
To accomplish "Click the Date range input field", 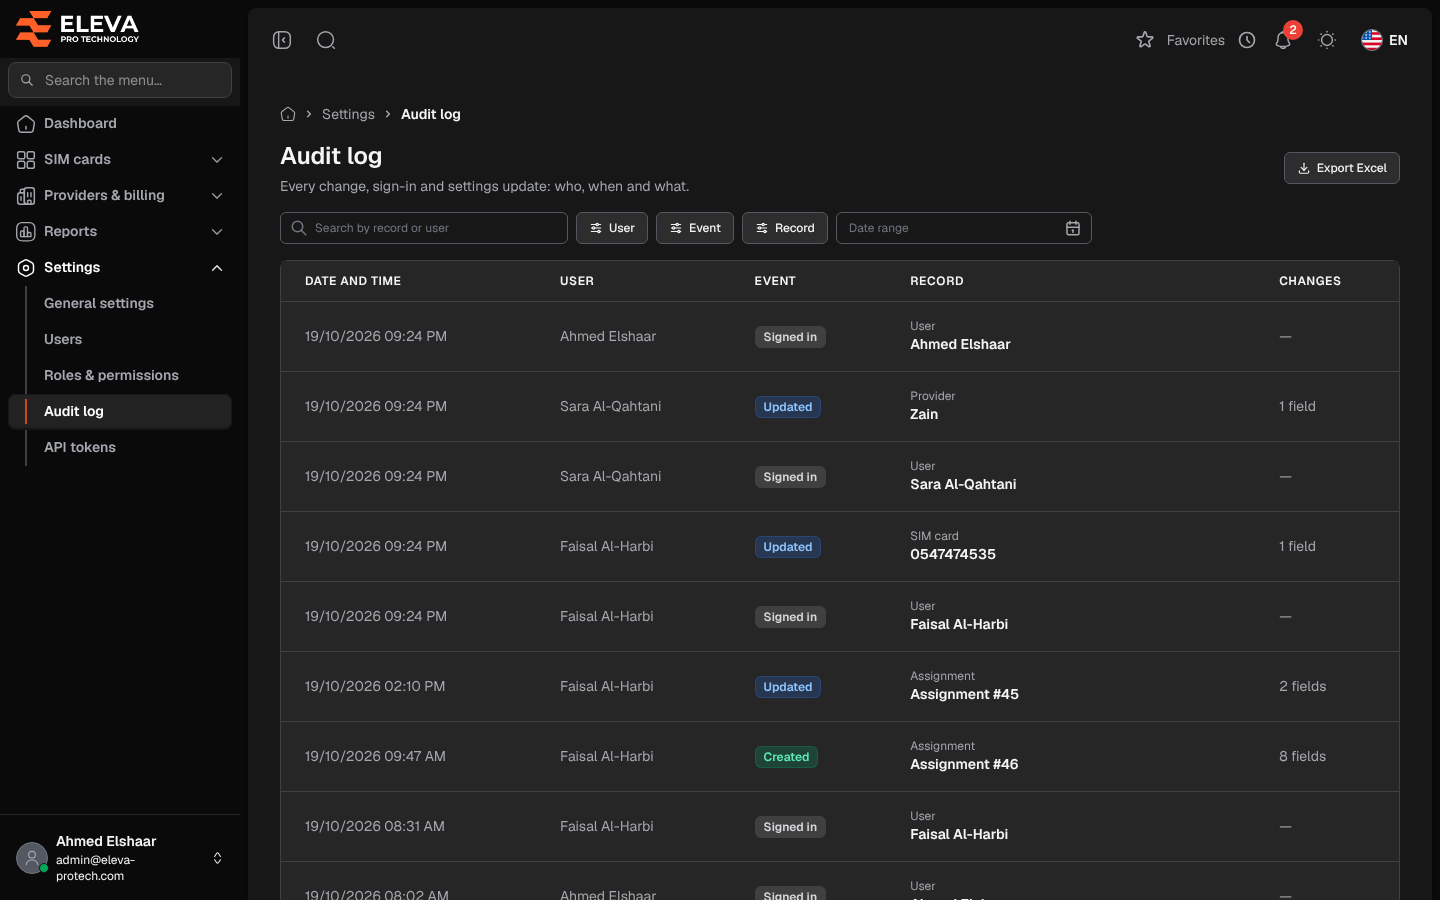I will click(964, 228).
